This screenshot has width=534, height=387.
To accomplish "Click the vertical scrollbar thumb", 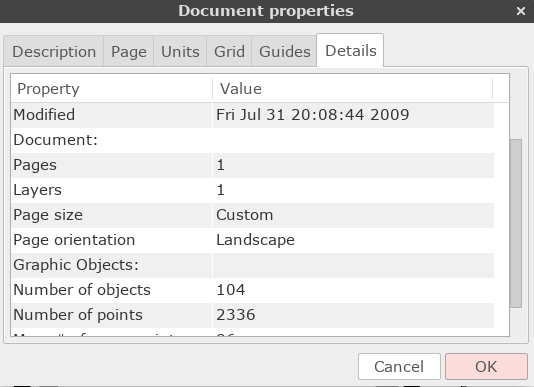I will (516, 223).
